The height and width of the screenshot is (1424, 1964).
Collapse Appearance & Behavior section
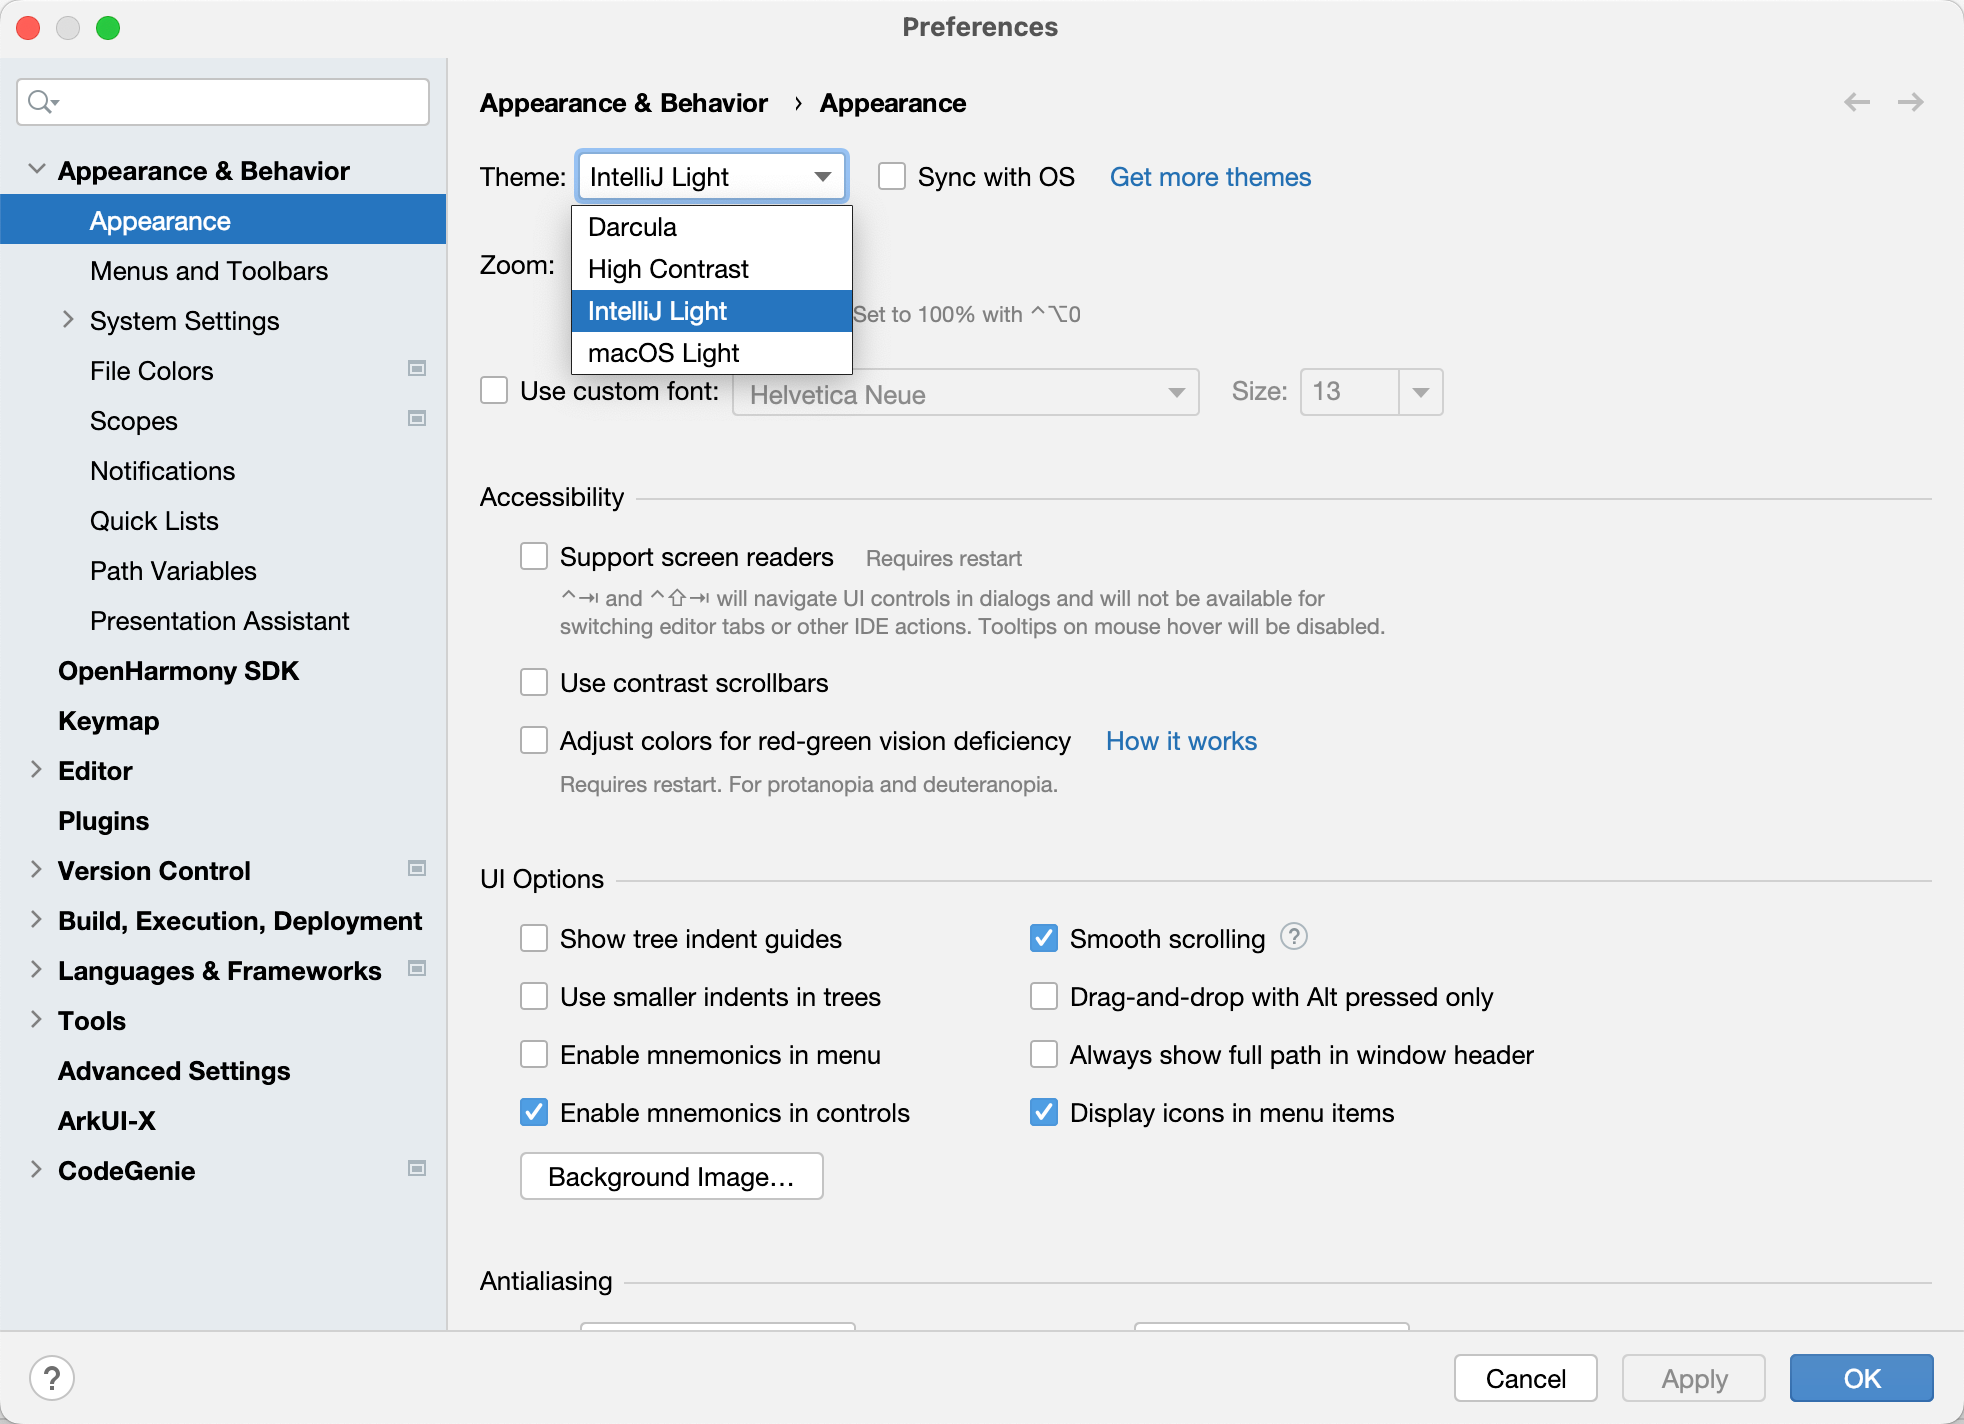click(x=37, y=169)
